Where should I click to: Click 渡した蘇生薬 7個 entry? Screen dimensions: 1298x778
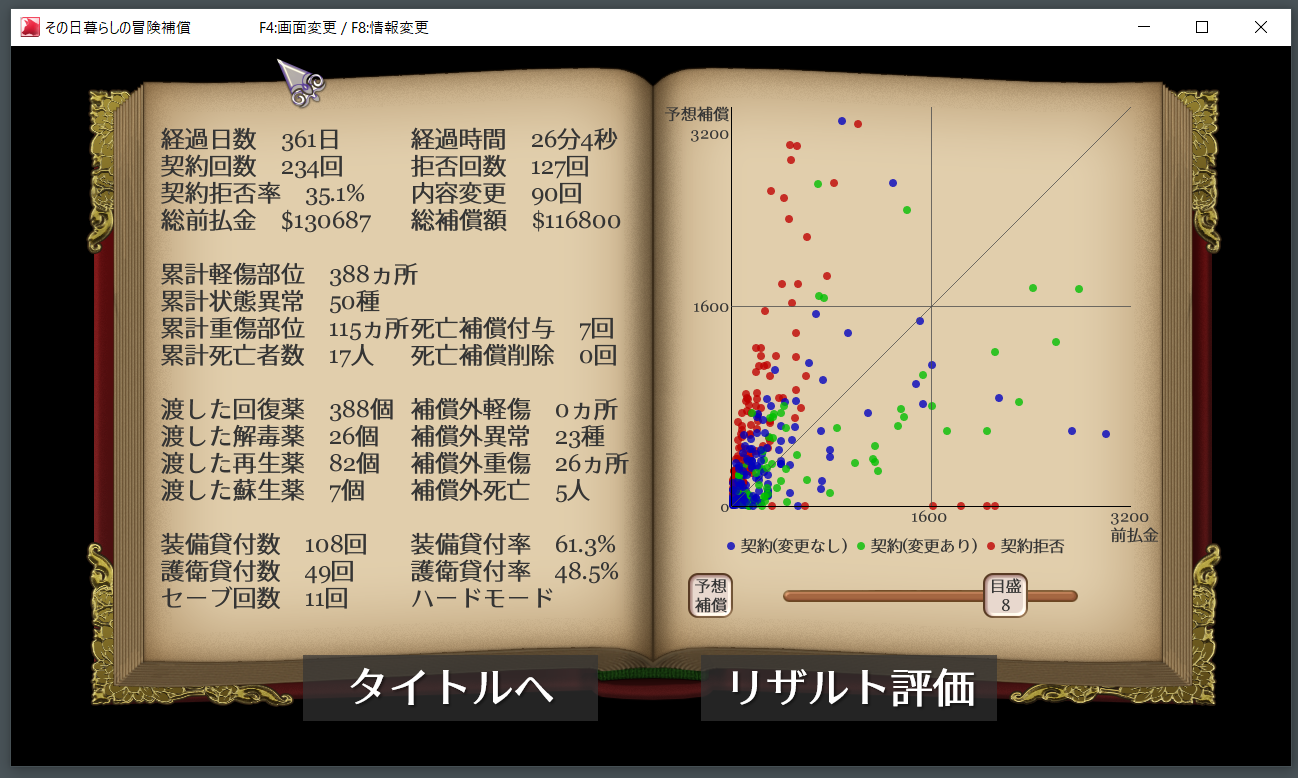(263, 491)
